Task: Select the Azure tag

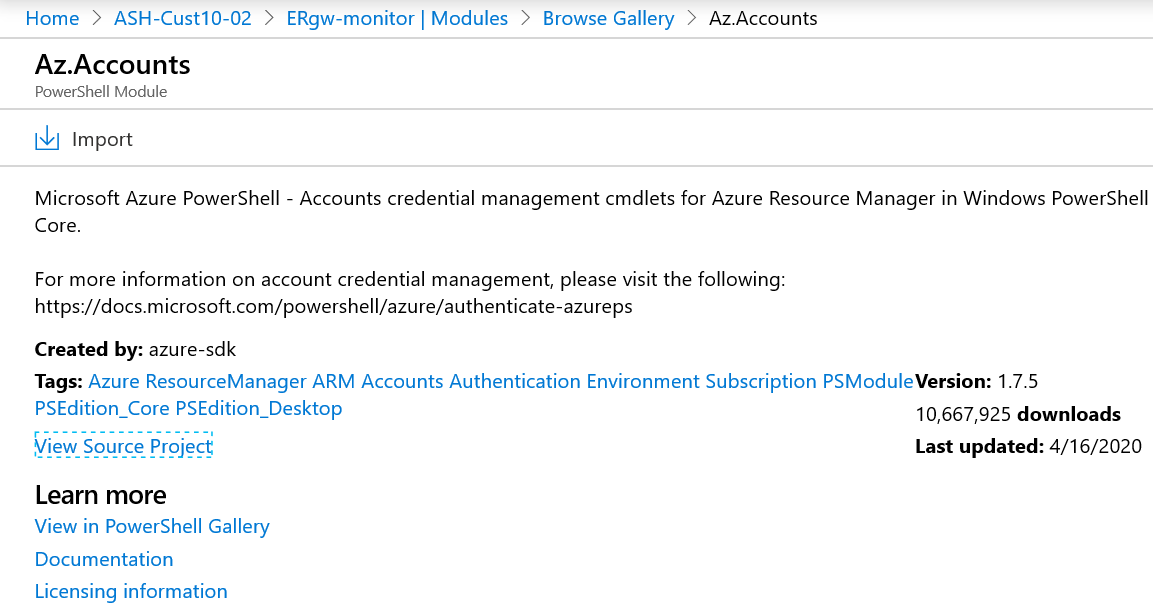Action: click(114, 381)
